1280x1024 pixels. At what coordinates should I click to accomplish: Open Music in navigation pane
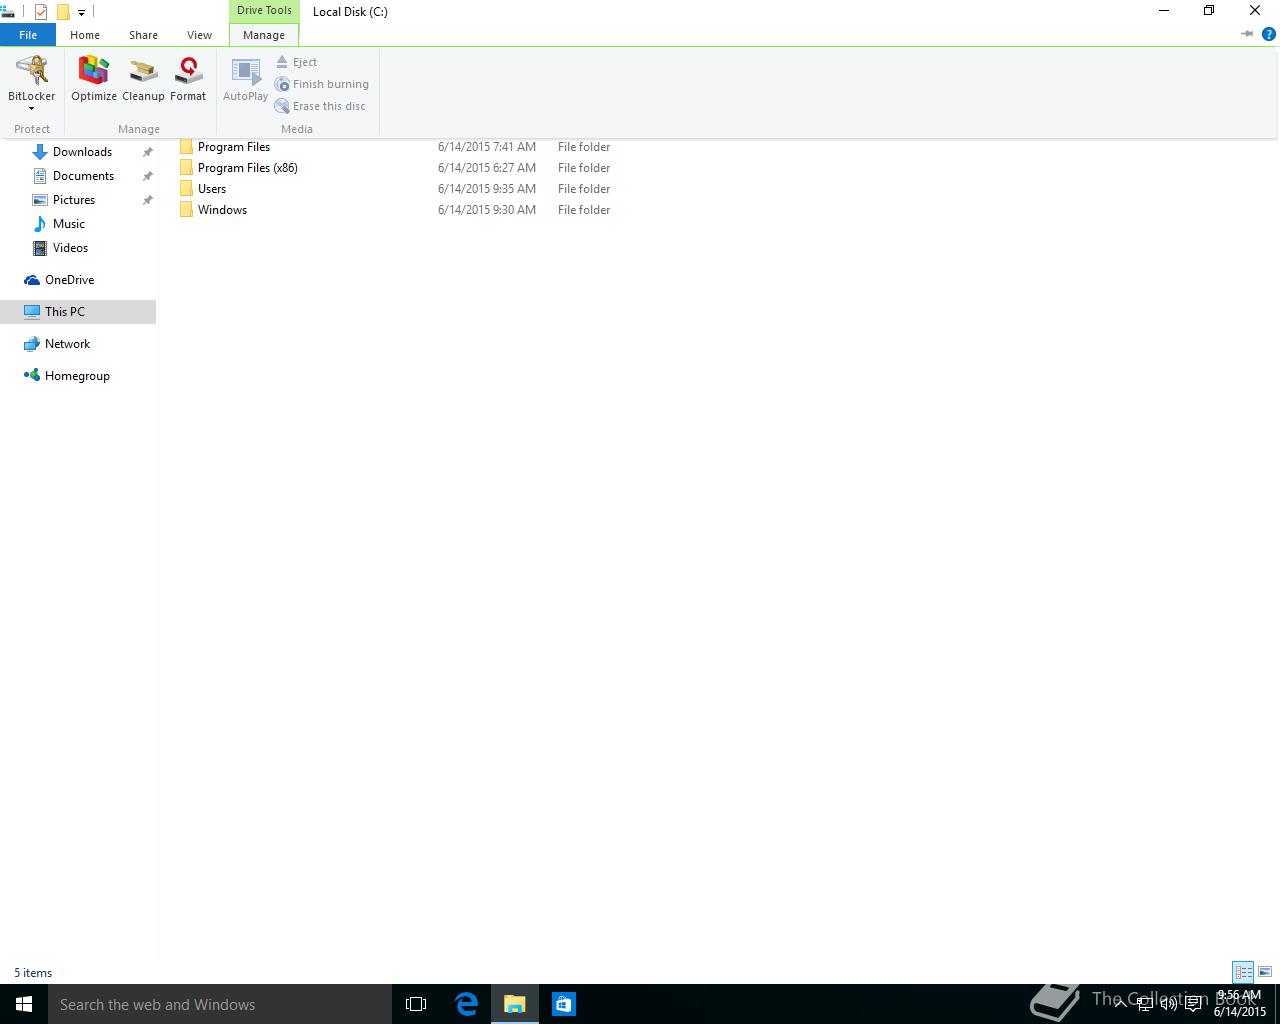tap(69, 224)
